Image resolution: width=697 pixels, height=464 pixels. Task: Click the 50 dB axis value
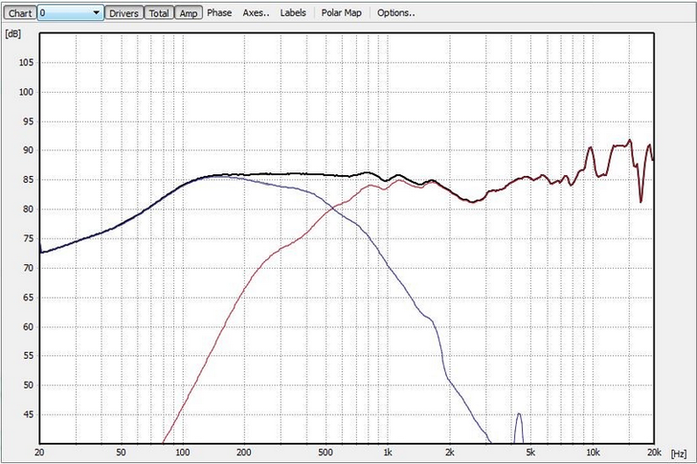28,385
